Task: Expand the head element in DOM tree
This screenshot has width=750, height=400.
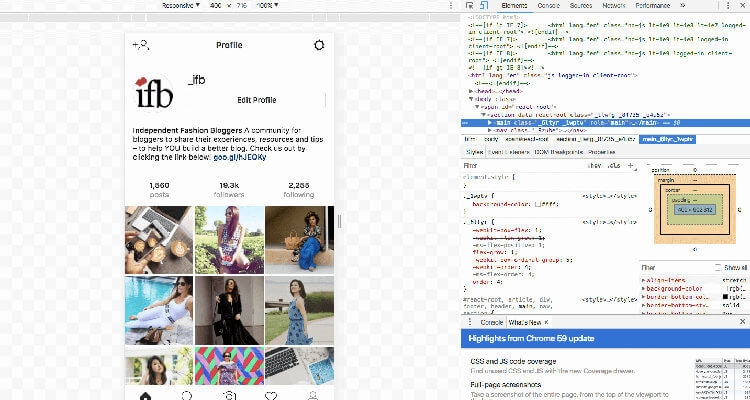Action: coord(471,89)
